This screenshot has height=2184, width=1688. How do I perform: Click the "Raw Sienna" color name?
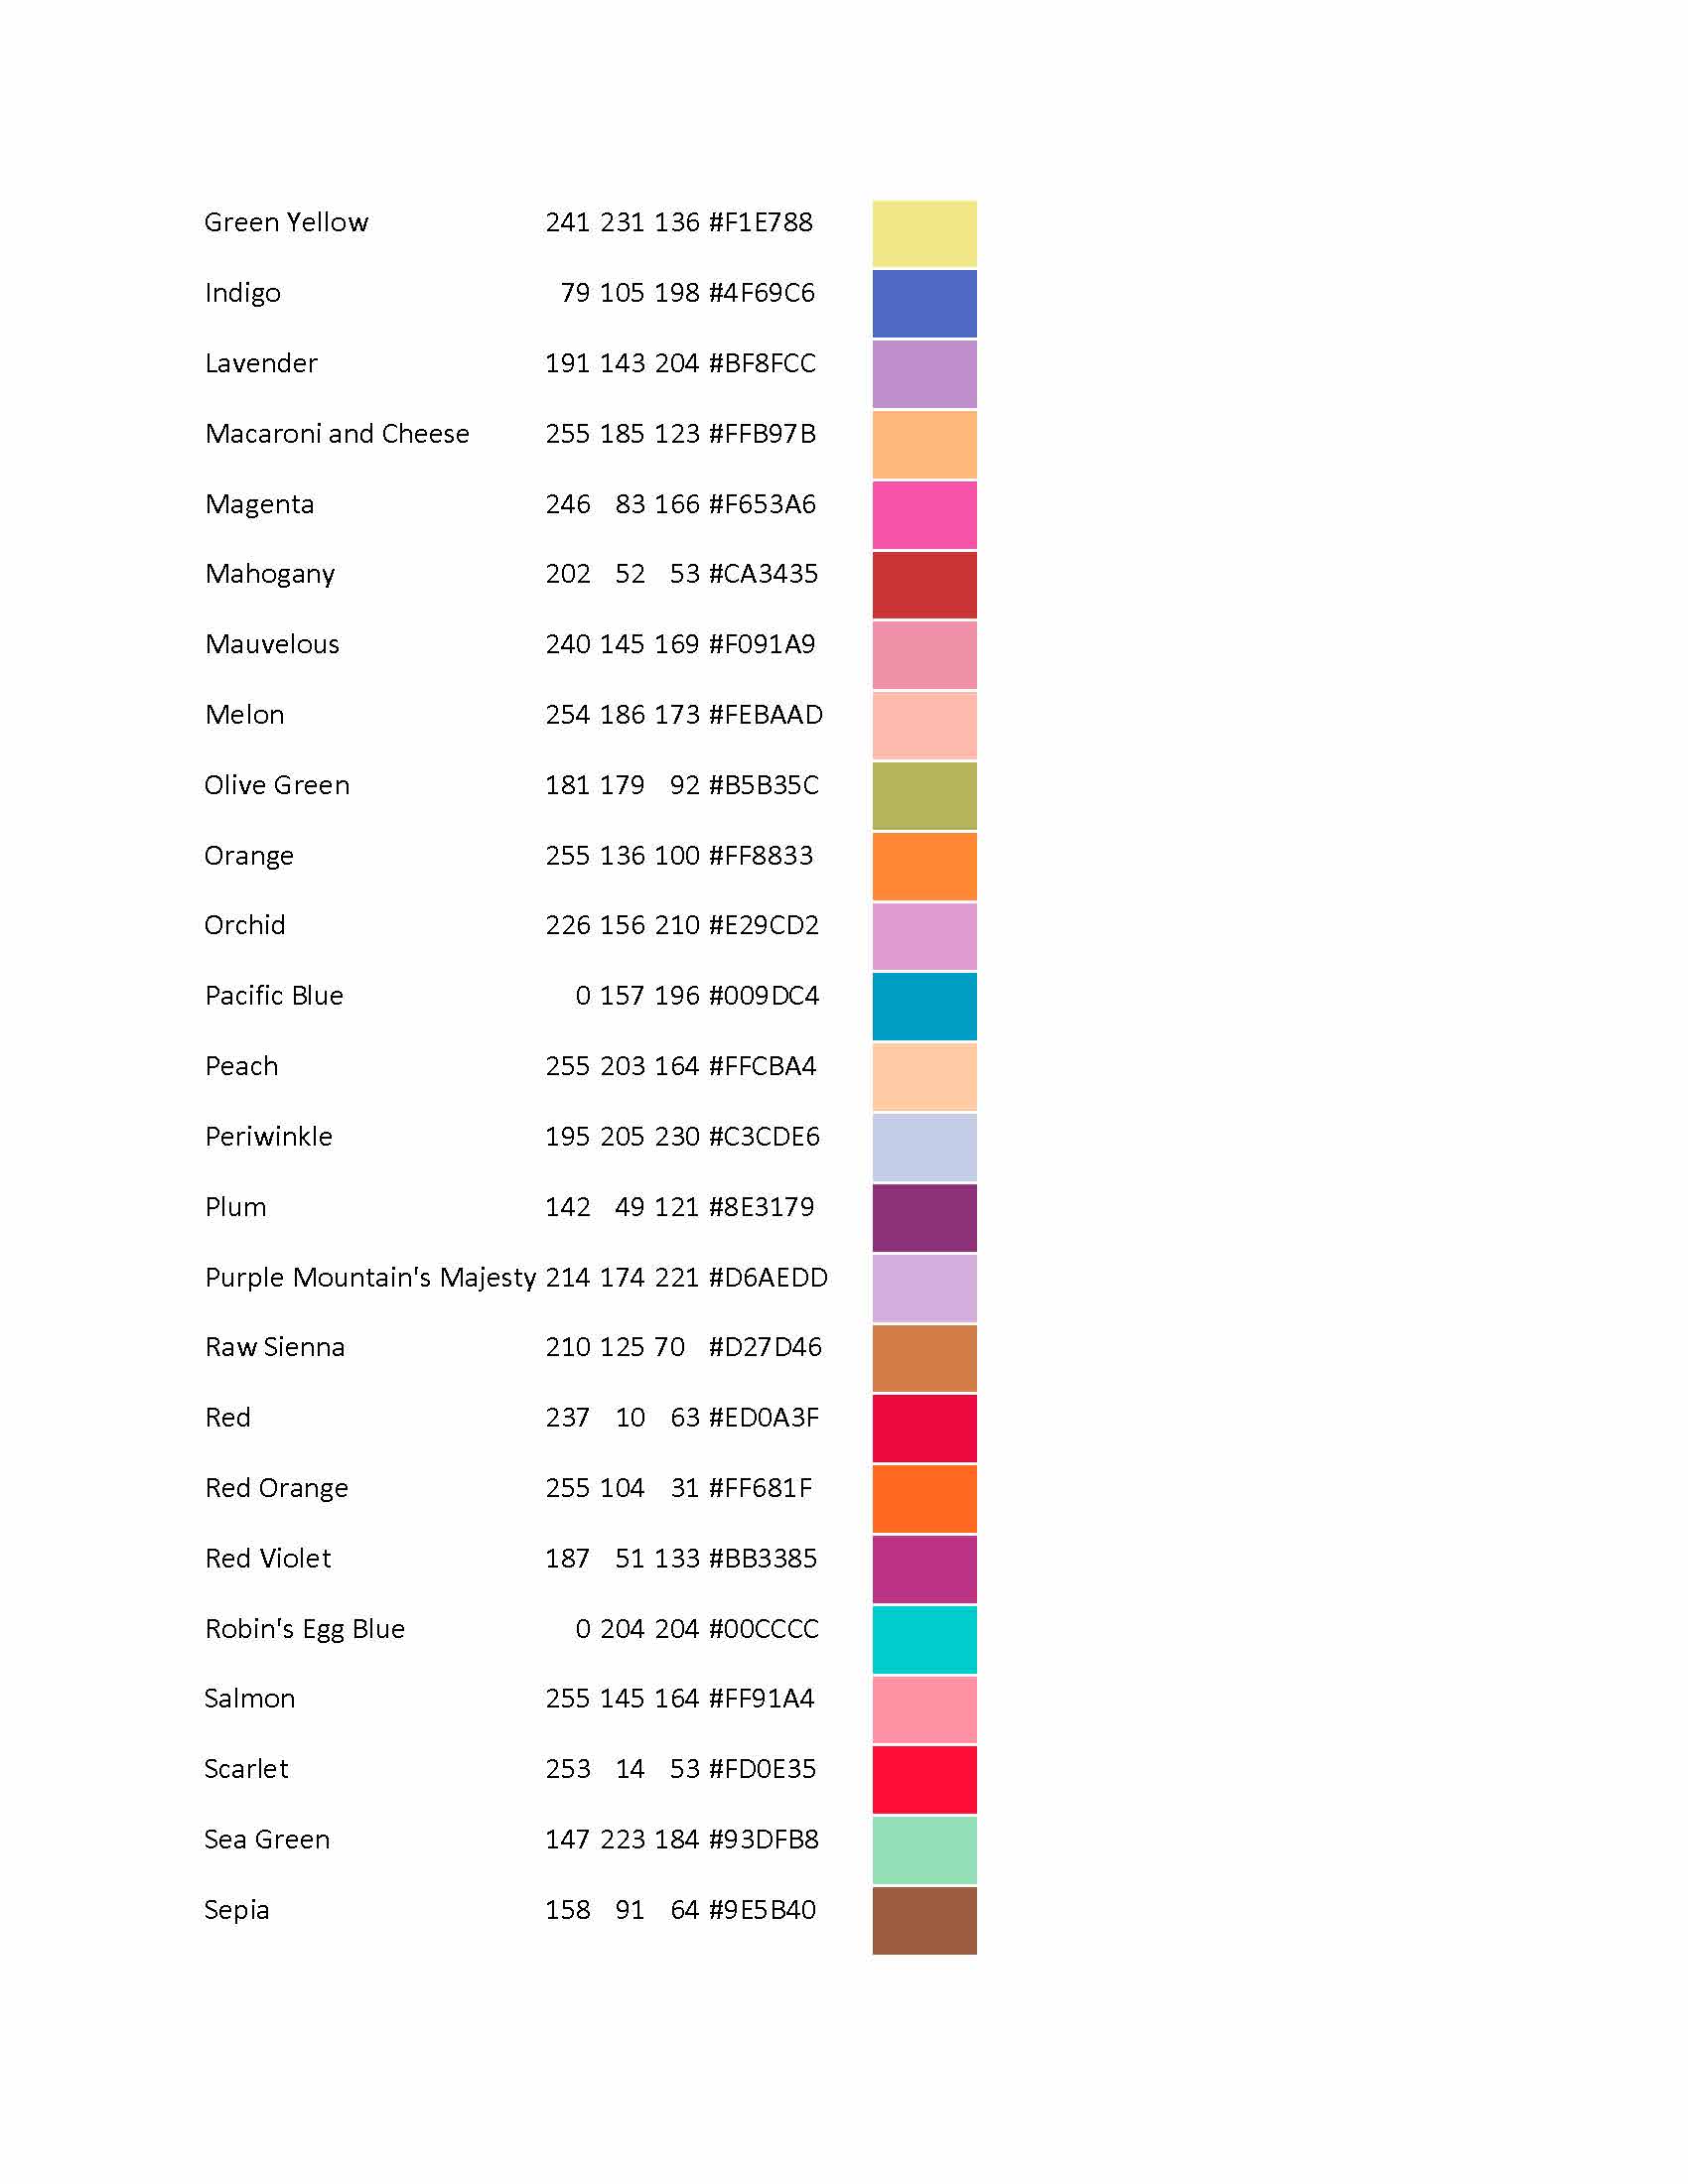(x=275, y=1347)
